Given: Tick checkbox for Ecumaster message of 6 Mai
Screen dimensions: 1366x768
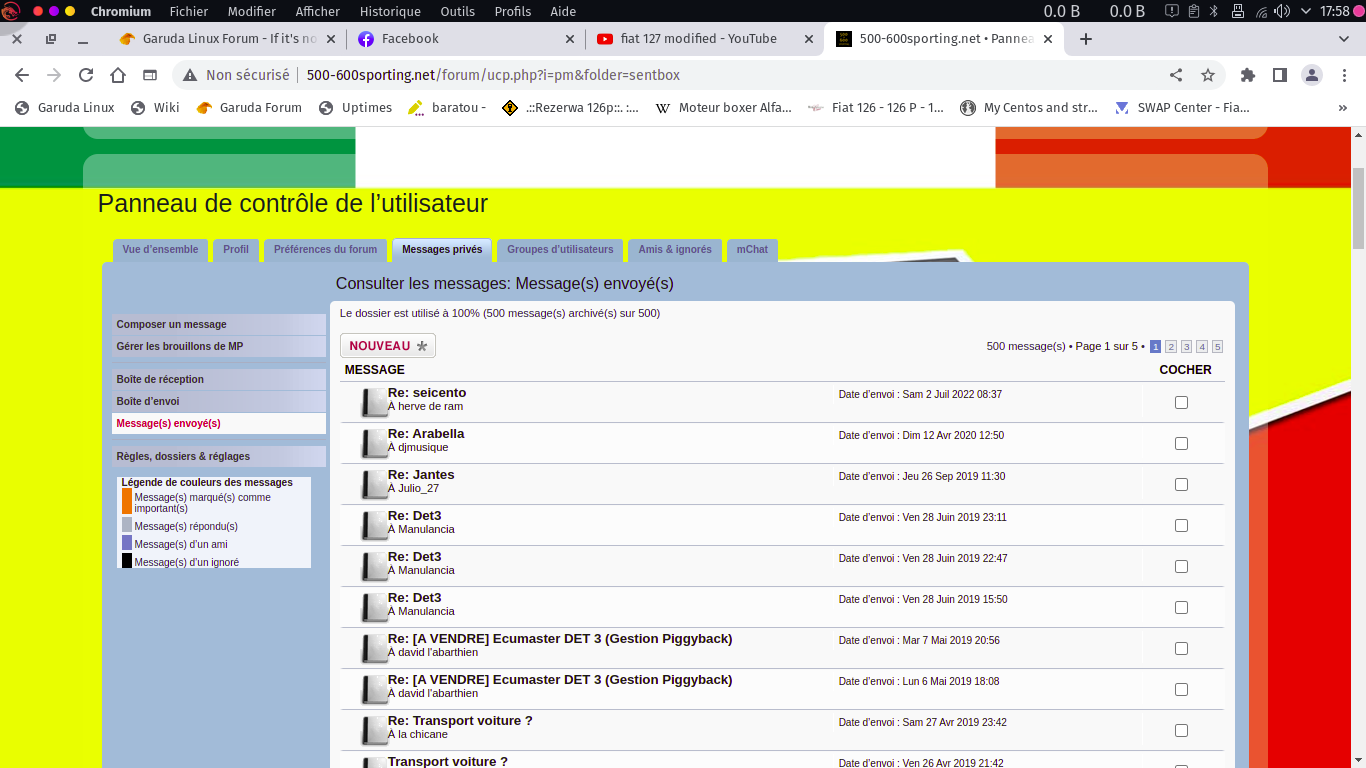Looking at the screenshot, I should tap(1181, 689).
